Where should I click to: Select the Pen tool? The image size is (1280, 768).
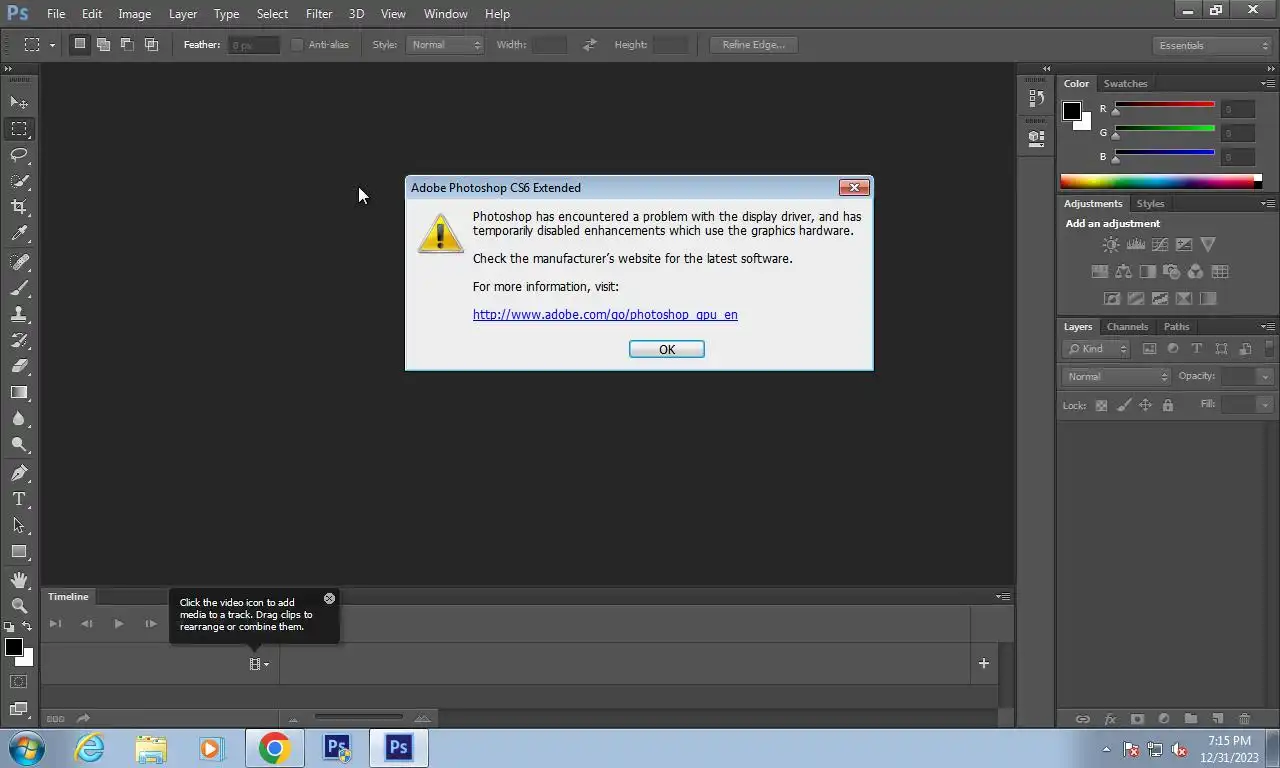[x=19, y=473]
